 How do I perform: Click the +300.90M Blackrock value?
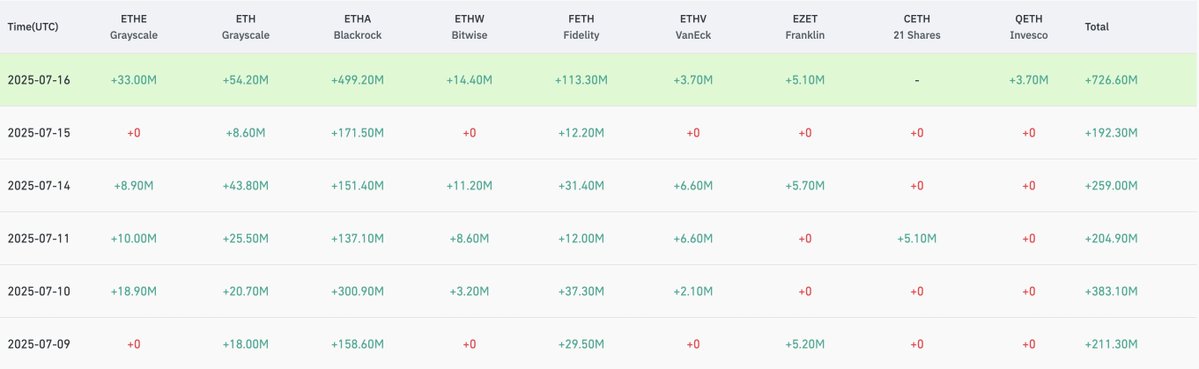point(357,291)
